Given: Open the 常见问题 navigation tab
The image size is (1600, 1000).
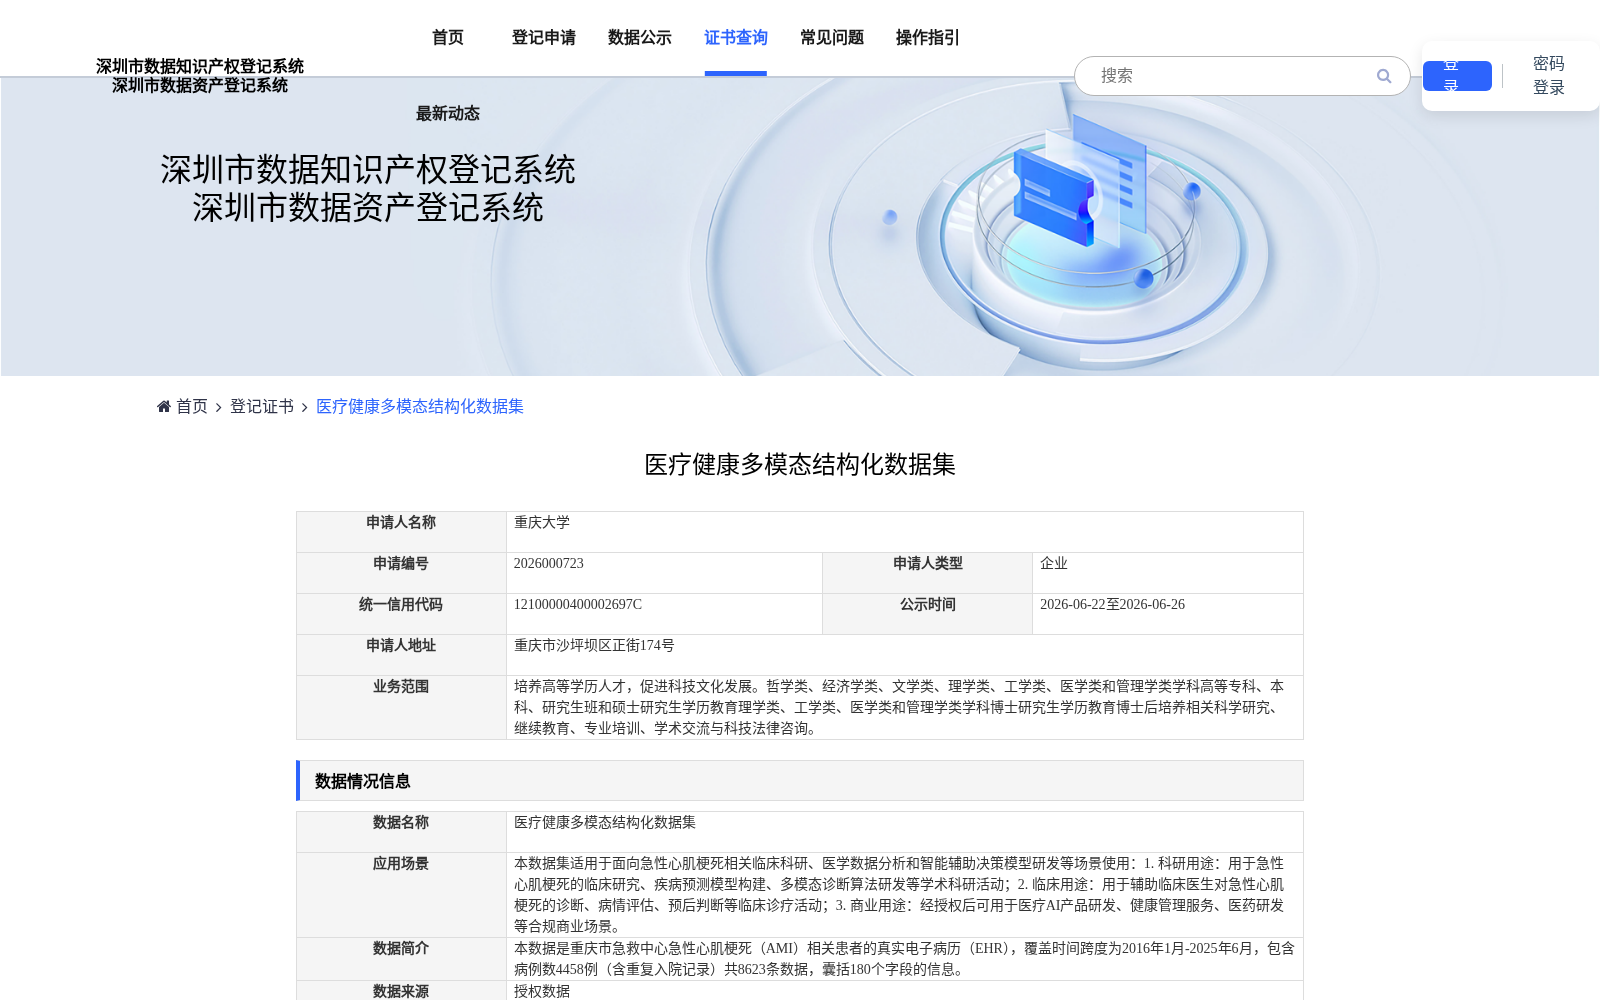Looking at the screenshot, I should pos(832,38).
